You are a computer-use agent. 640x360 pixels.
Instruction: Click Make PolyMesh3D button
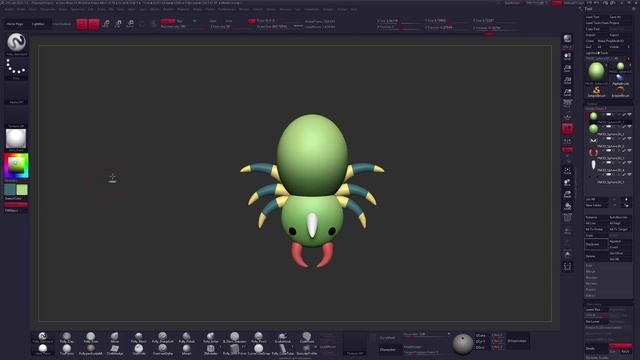coord(613,41)
